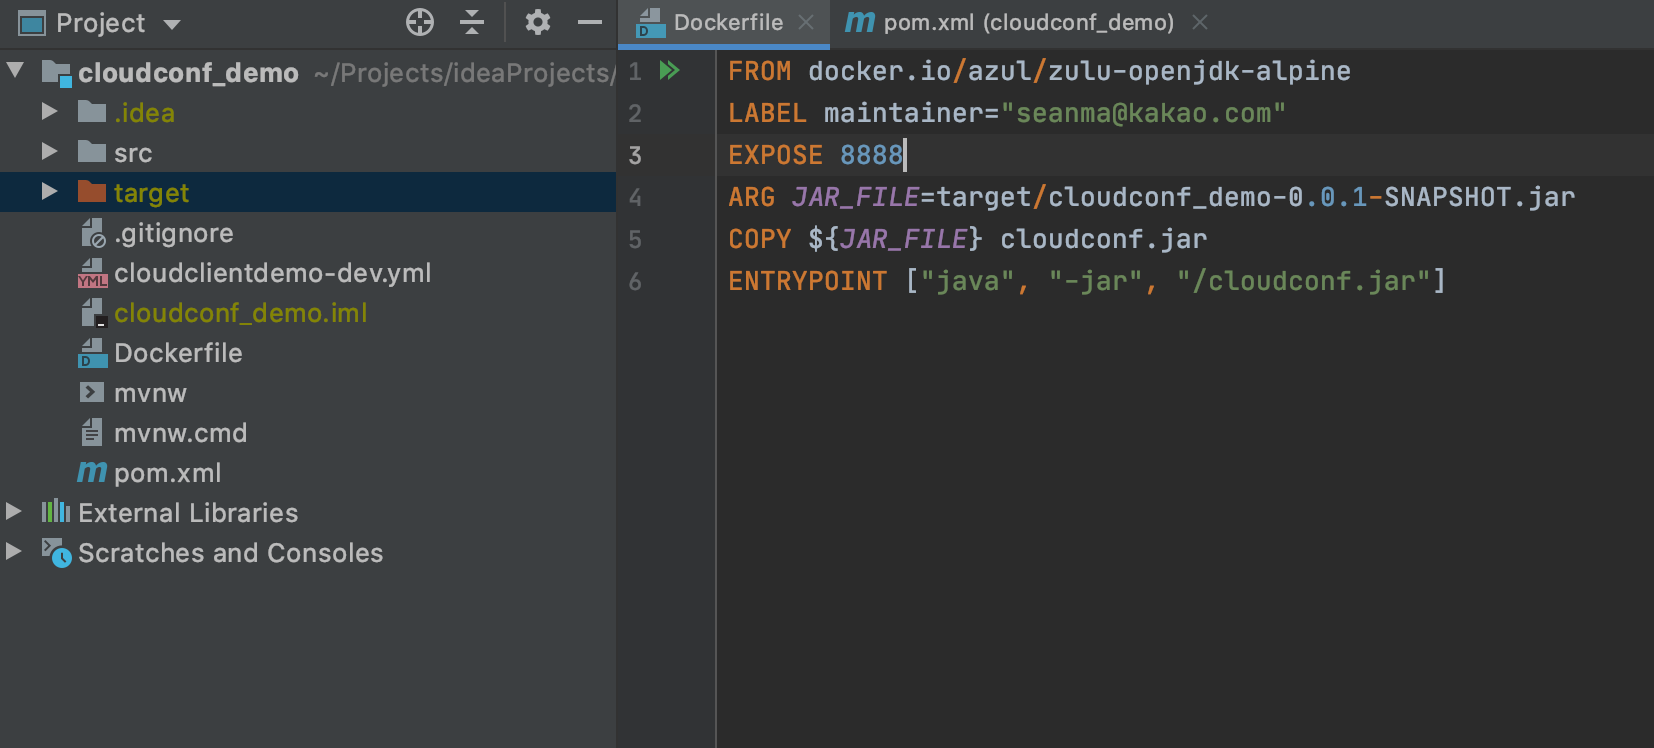Click the .gitignore file icon

click(92, 233)
